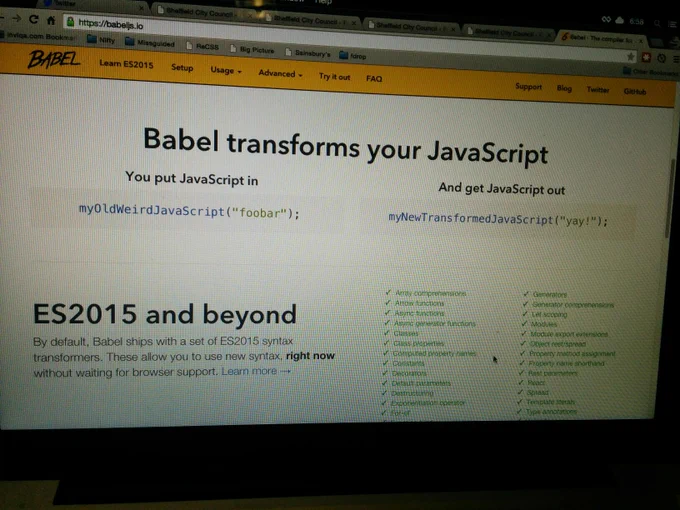The height and width of the screenshot is (510, 680).
Task: Click the Arrow functions feature link
Action: pos(419,303)
